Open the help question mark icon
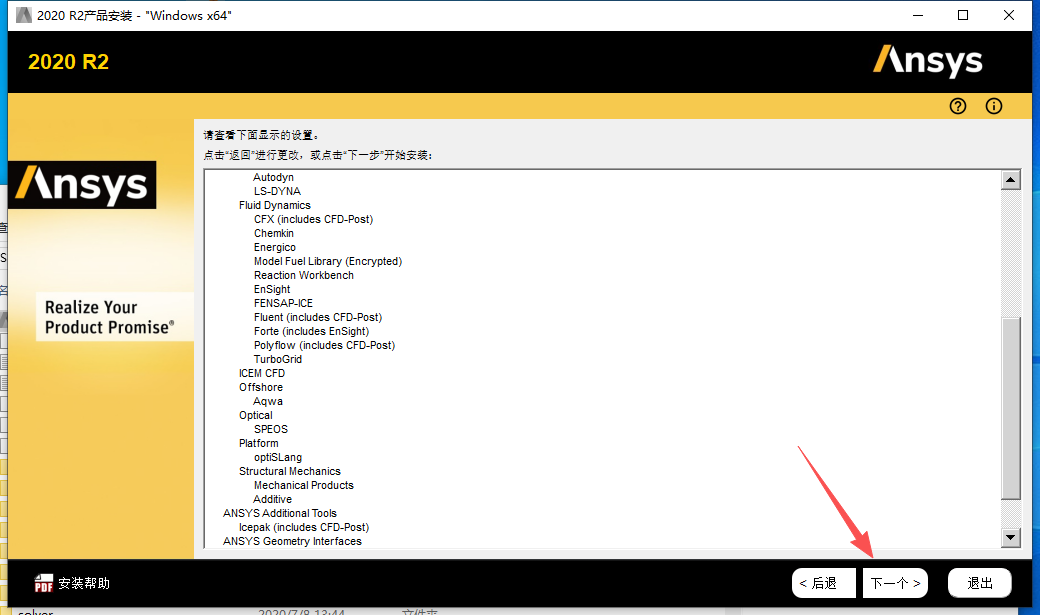 click(x=957, y=106)
